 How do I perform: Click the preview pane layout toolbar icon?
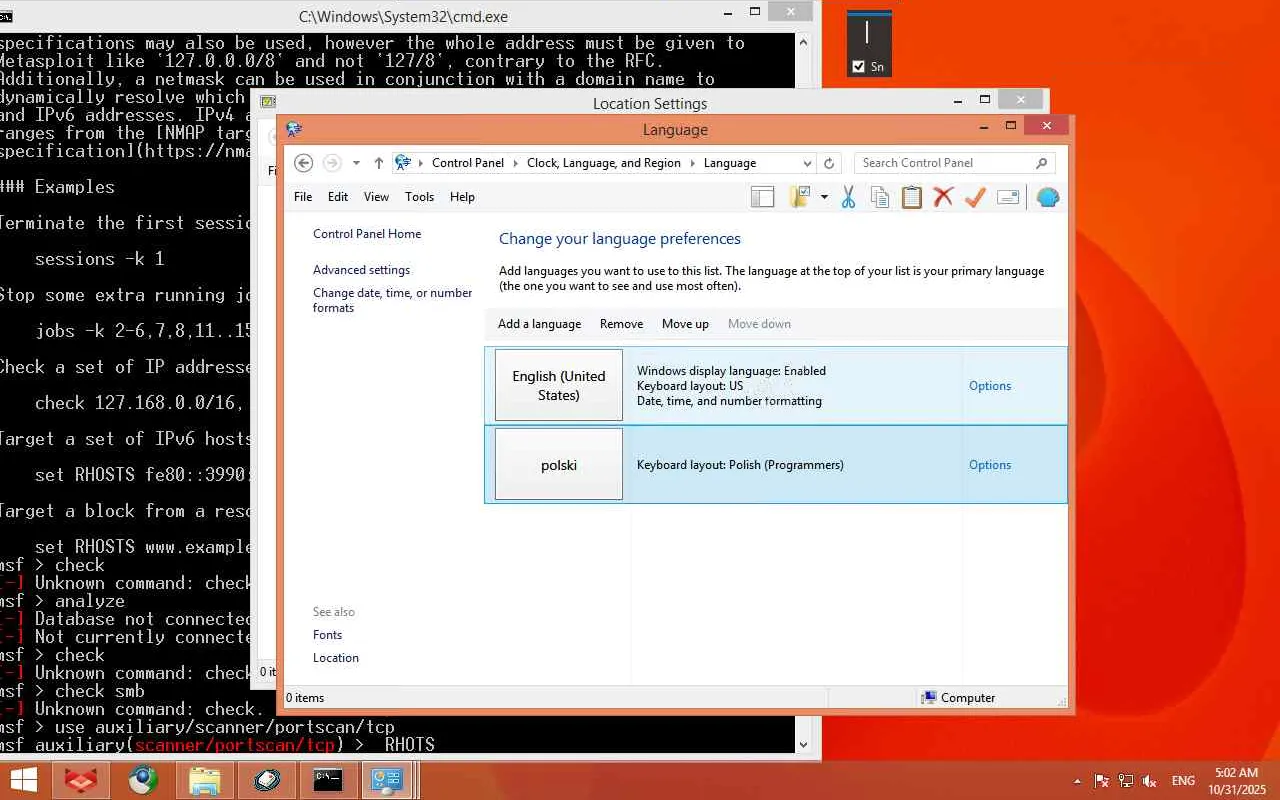(763, 197)
